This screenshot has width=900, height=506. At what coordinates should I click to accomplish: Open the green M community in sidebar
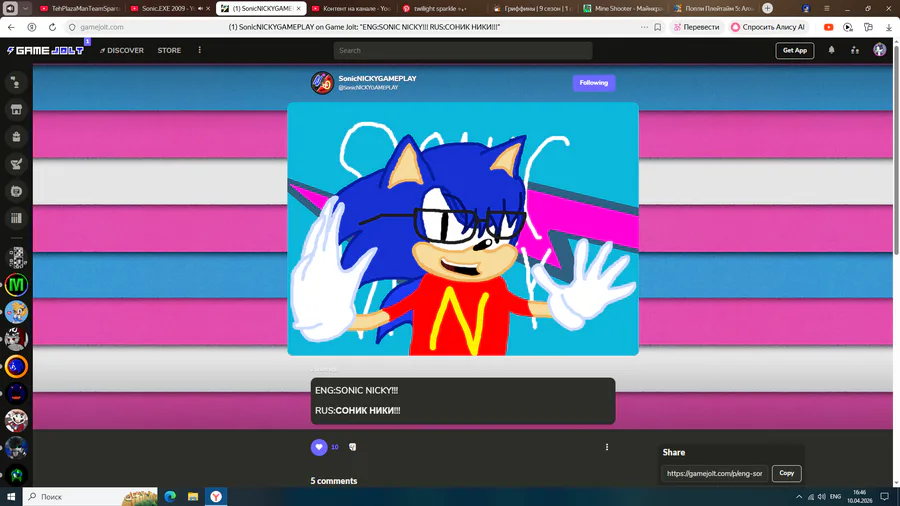pyautogui.click(x=16, y=285)
